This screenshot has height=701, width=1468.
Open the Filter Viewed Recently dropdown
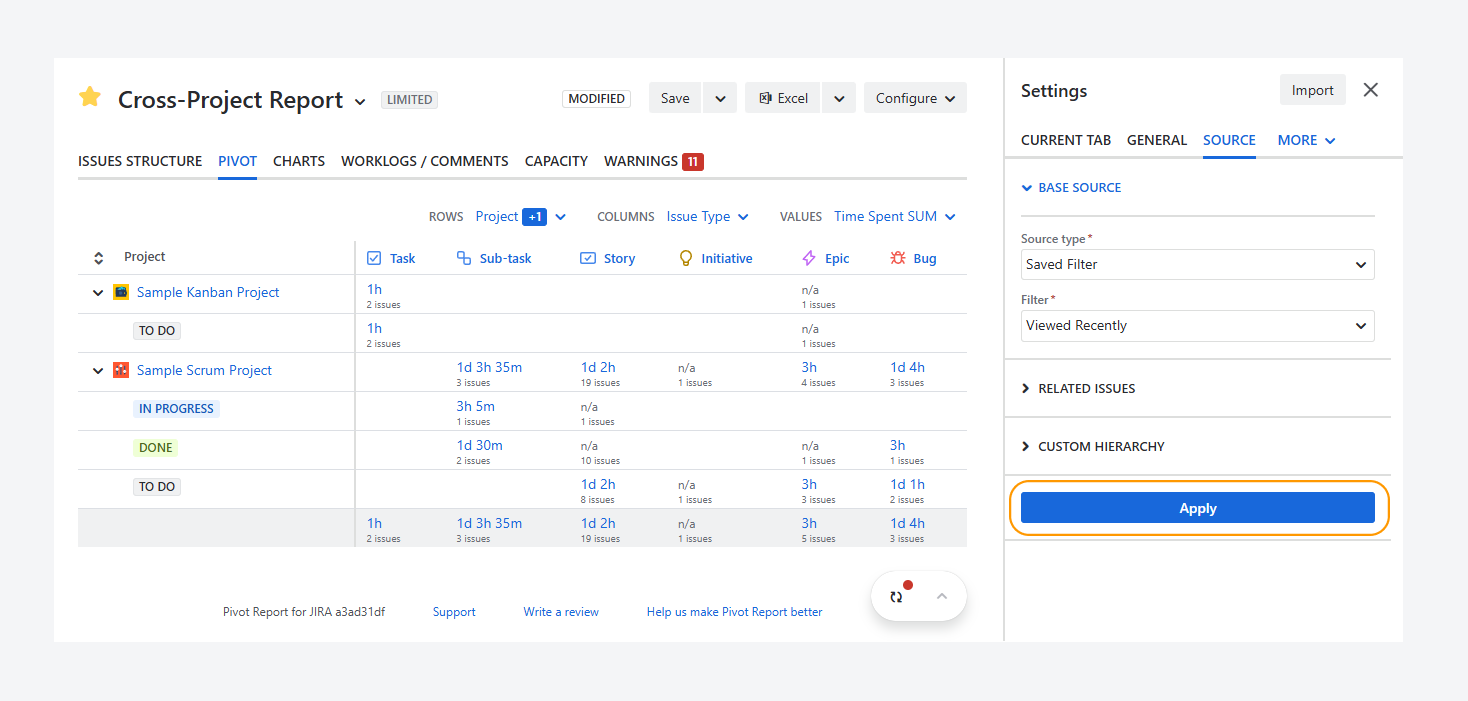point(1198,326)
